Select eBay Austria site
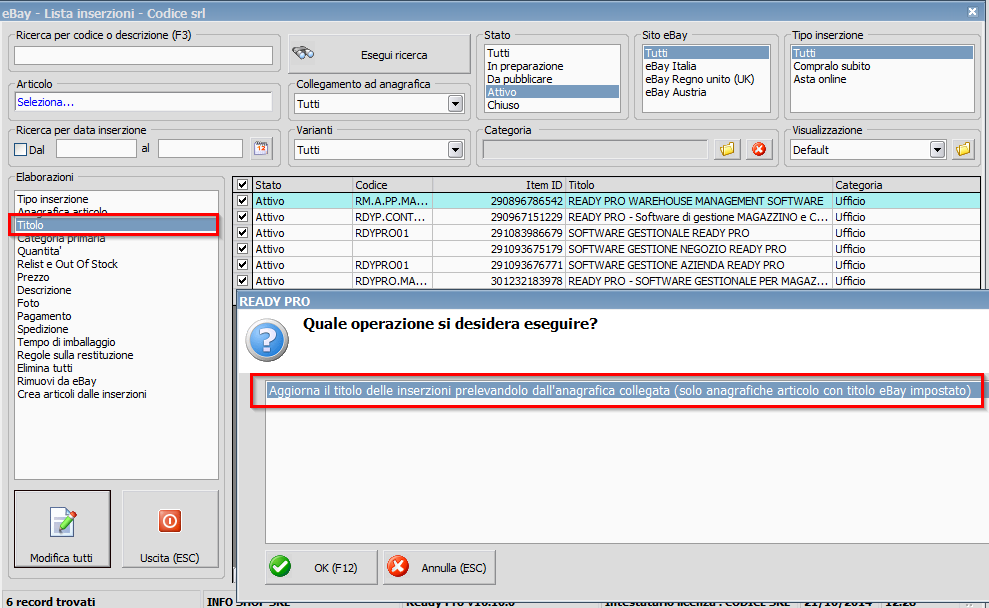Viewport: 989px width, 608px height. [x=706, y=92]
